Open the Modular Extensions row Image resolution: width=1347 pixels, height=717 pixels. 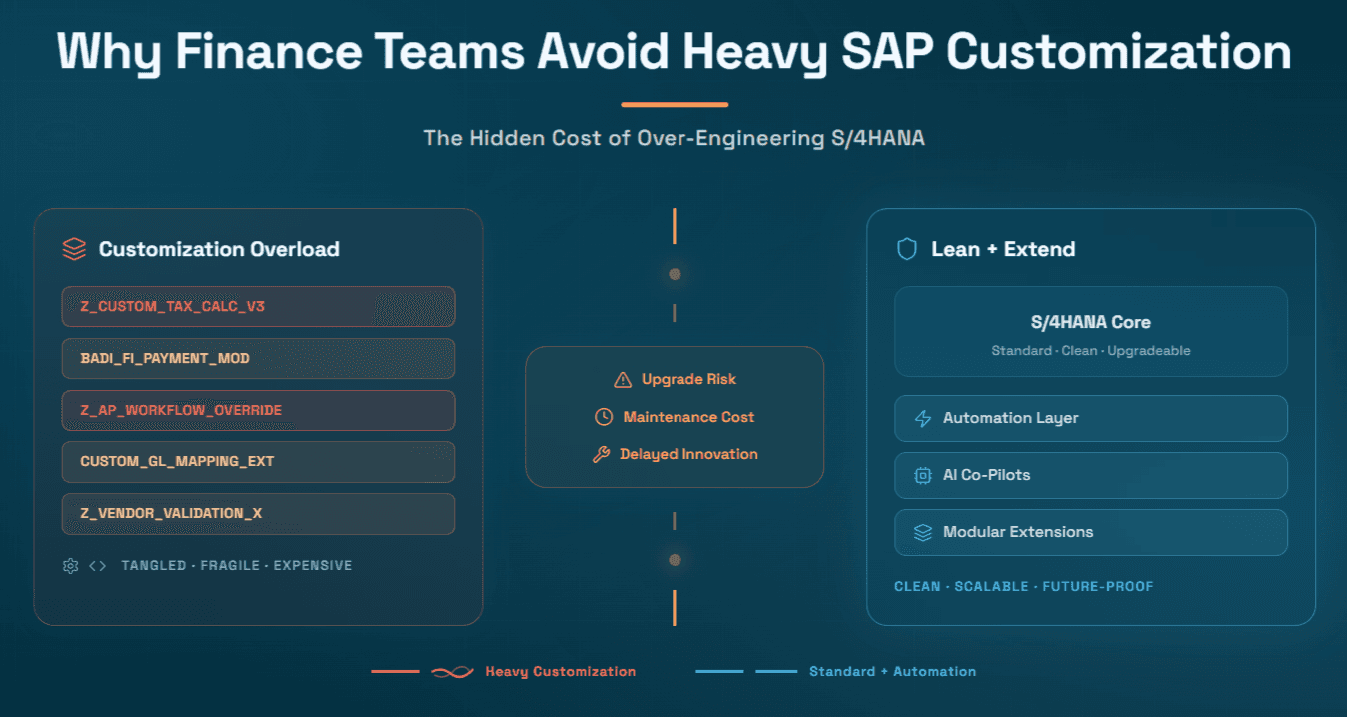(x=1091, y=532)
